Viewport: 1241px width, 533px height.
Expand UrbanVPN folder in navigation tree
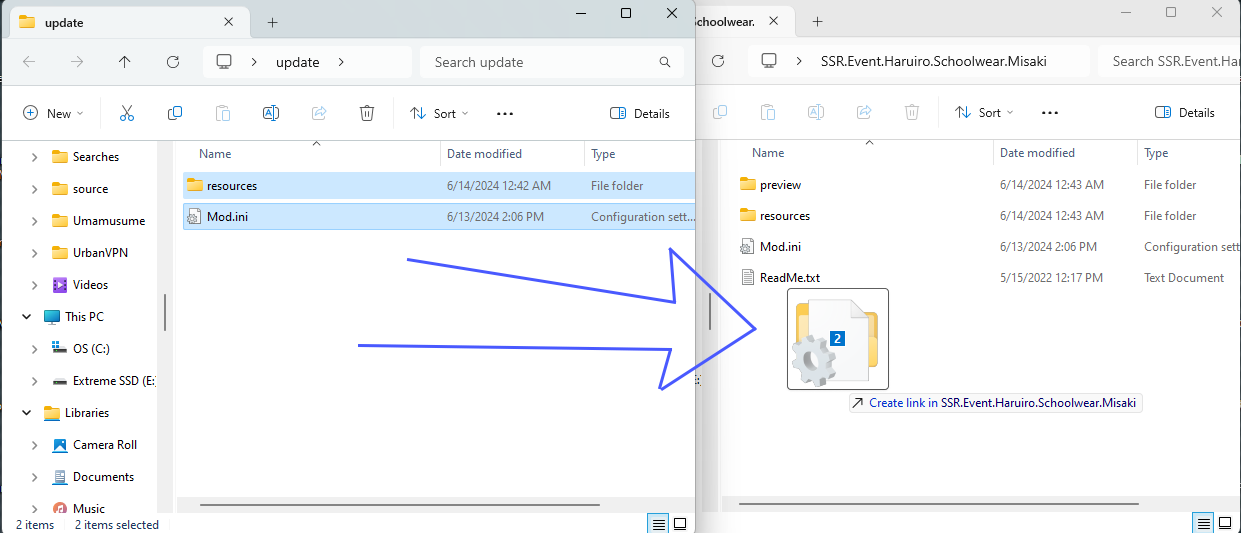pyautogui.click(x=35, y=253)
